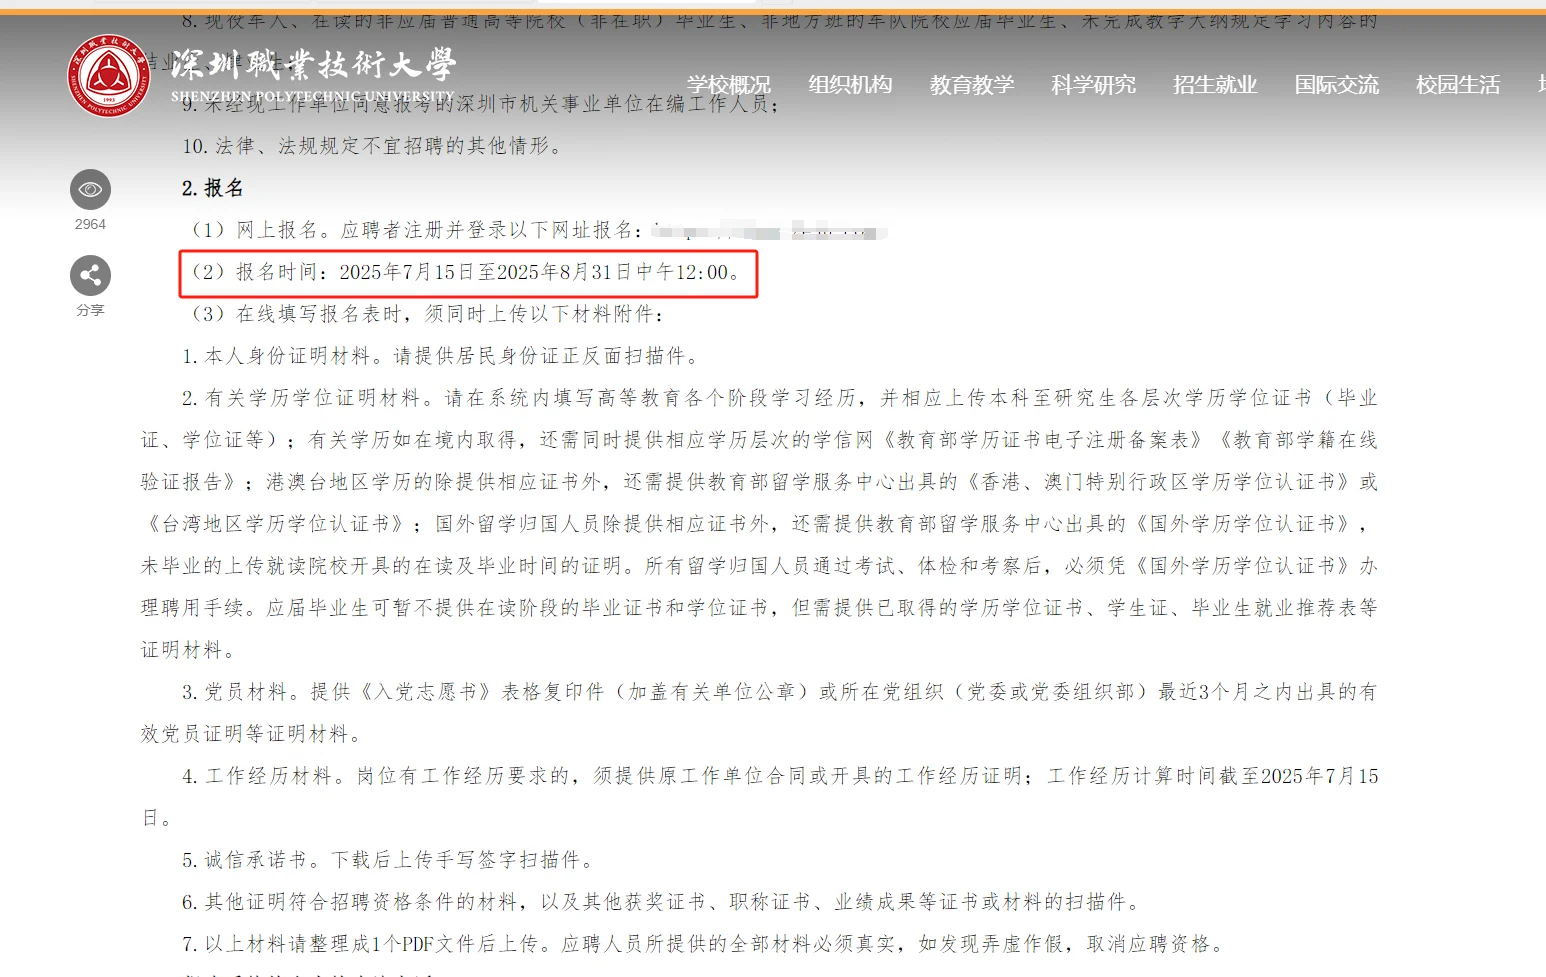Click the eye view-count icon
Screen dimensions: 1546x977
(90, 189)
